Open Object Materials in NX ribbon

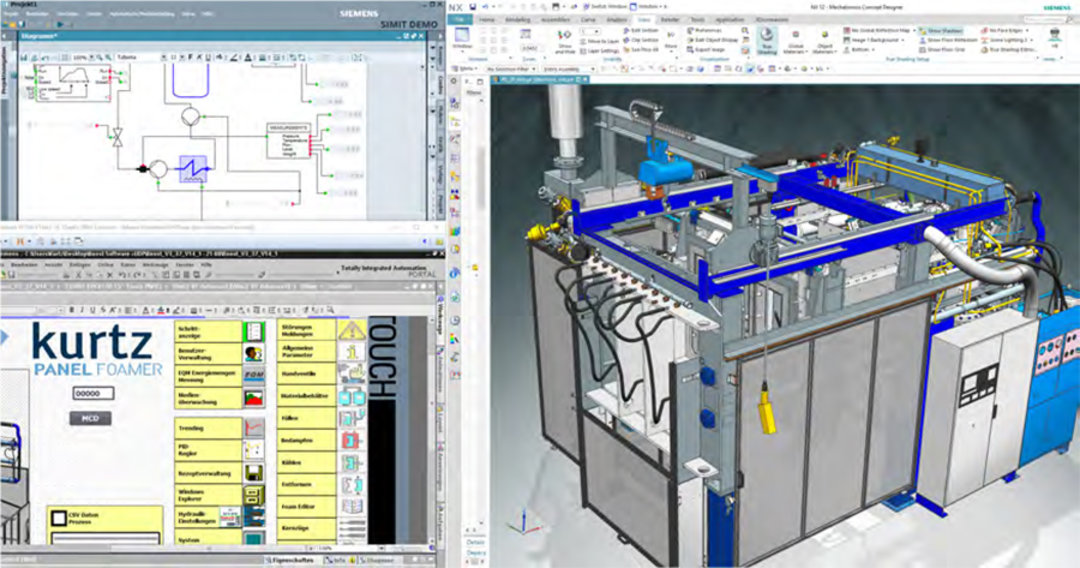point(824,42)
